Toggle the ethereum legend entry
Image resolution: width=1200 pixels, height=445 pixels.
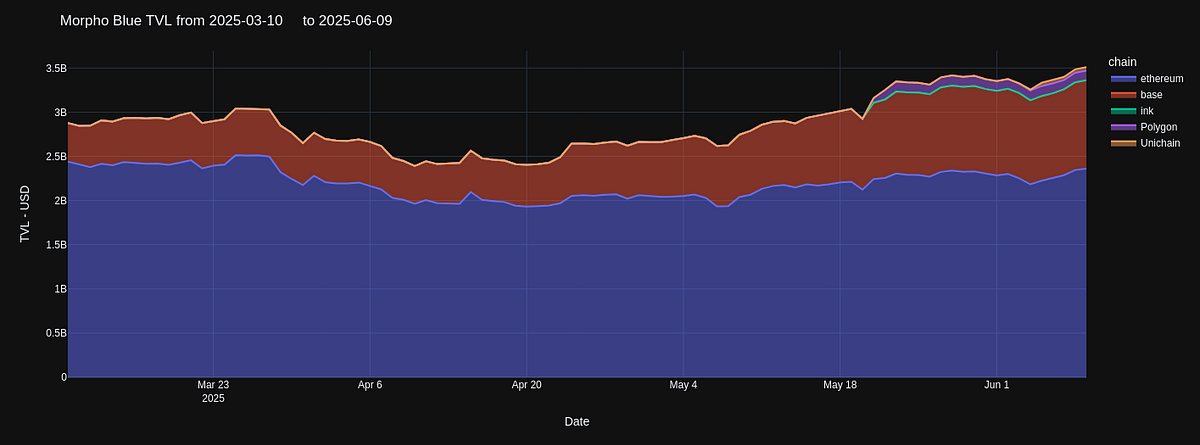pos(1147,78)
